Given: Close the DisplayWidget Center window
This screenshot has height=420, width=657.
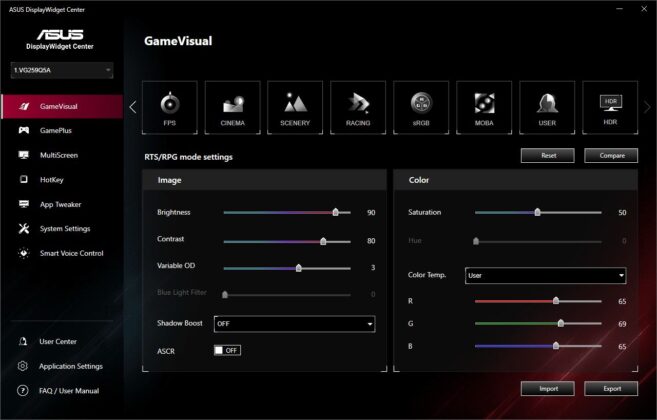Looking at the screenshot, I should (x=644, y=8).
